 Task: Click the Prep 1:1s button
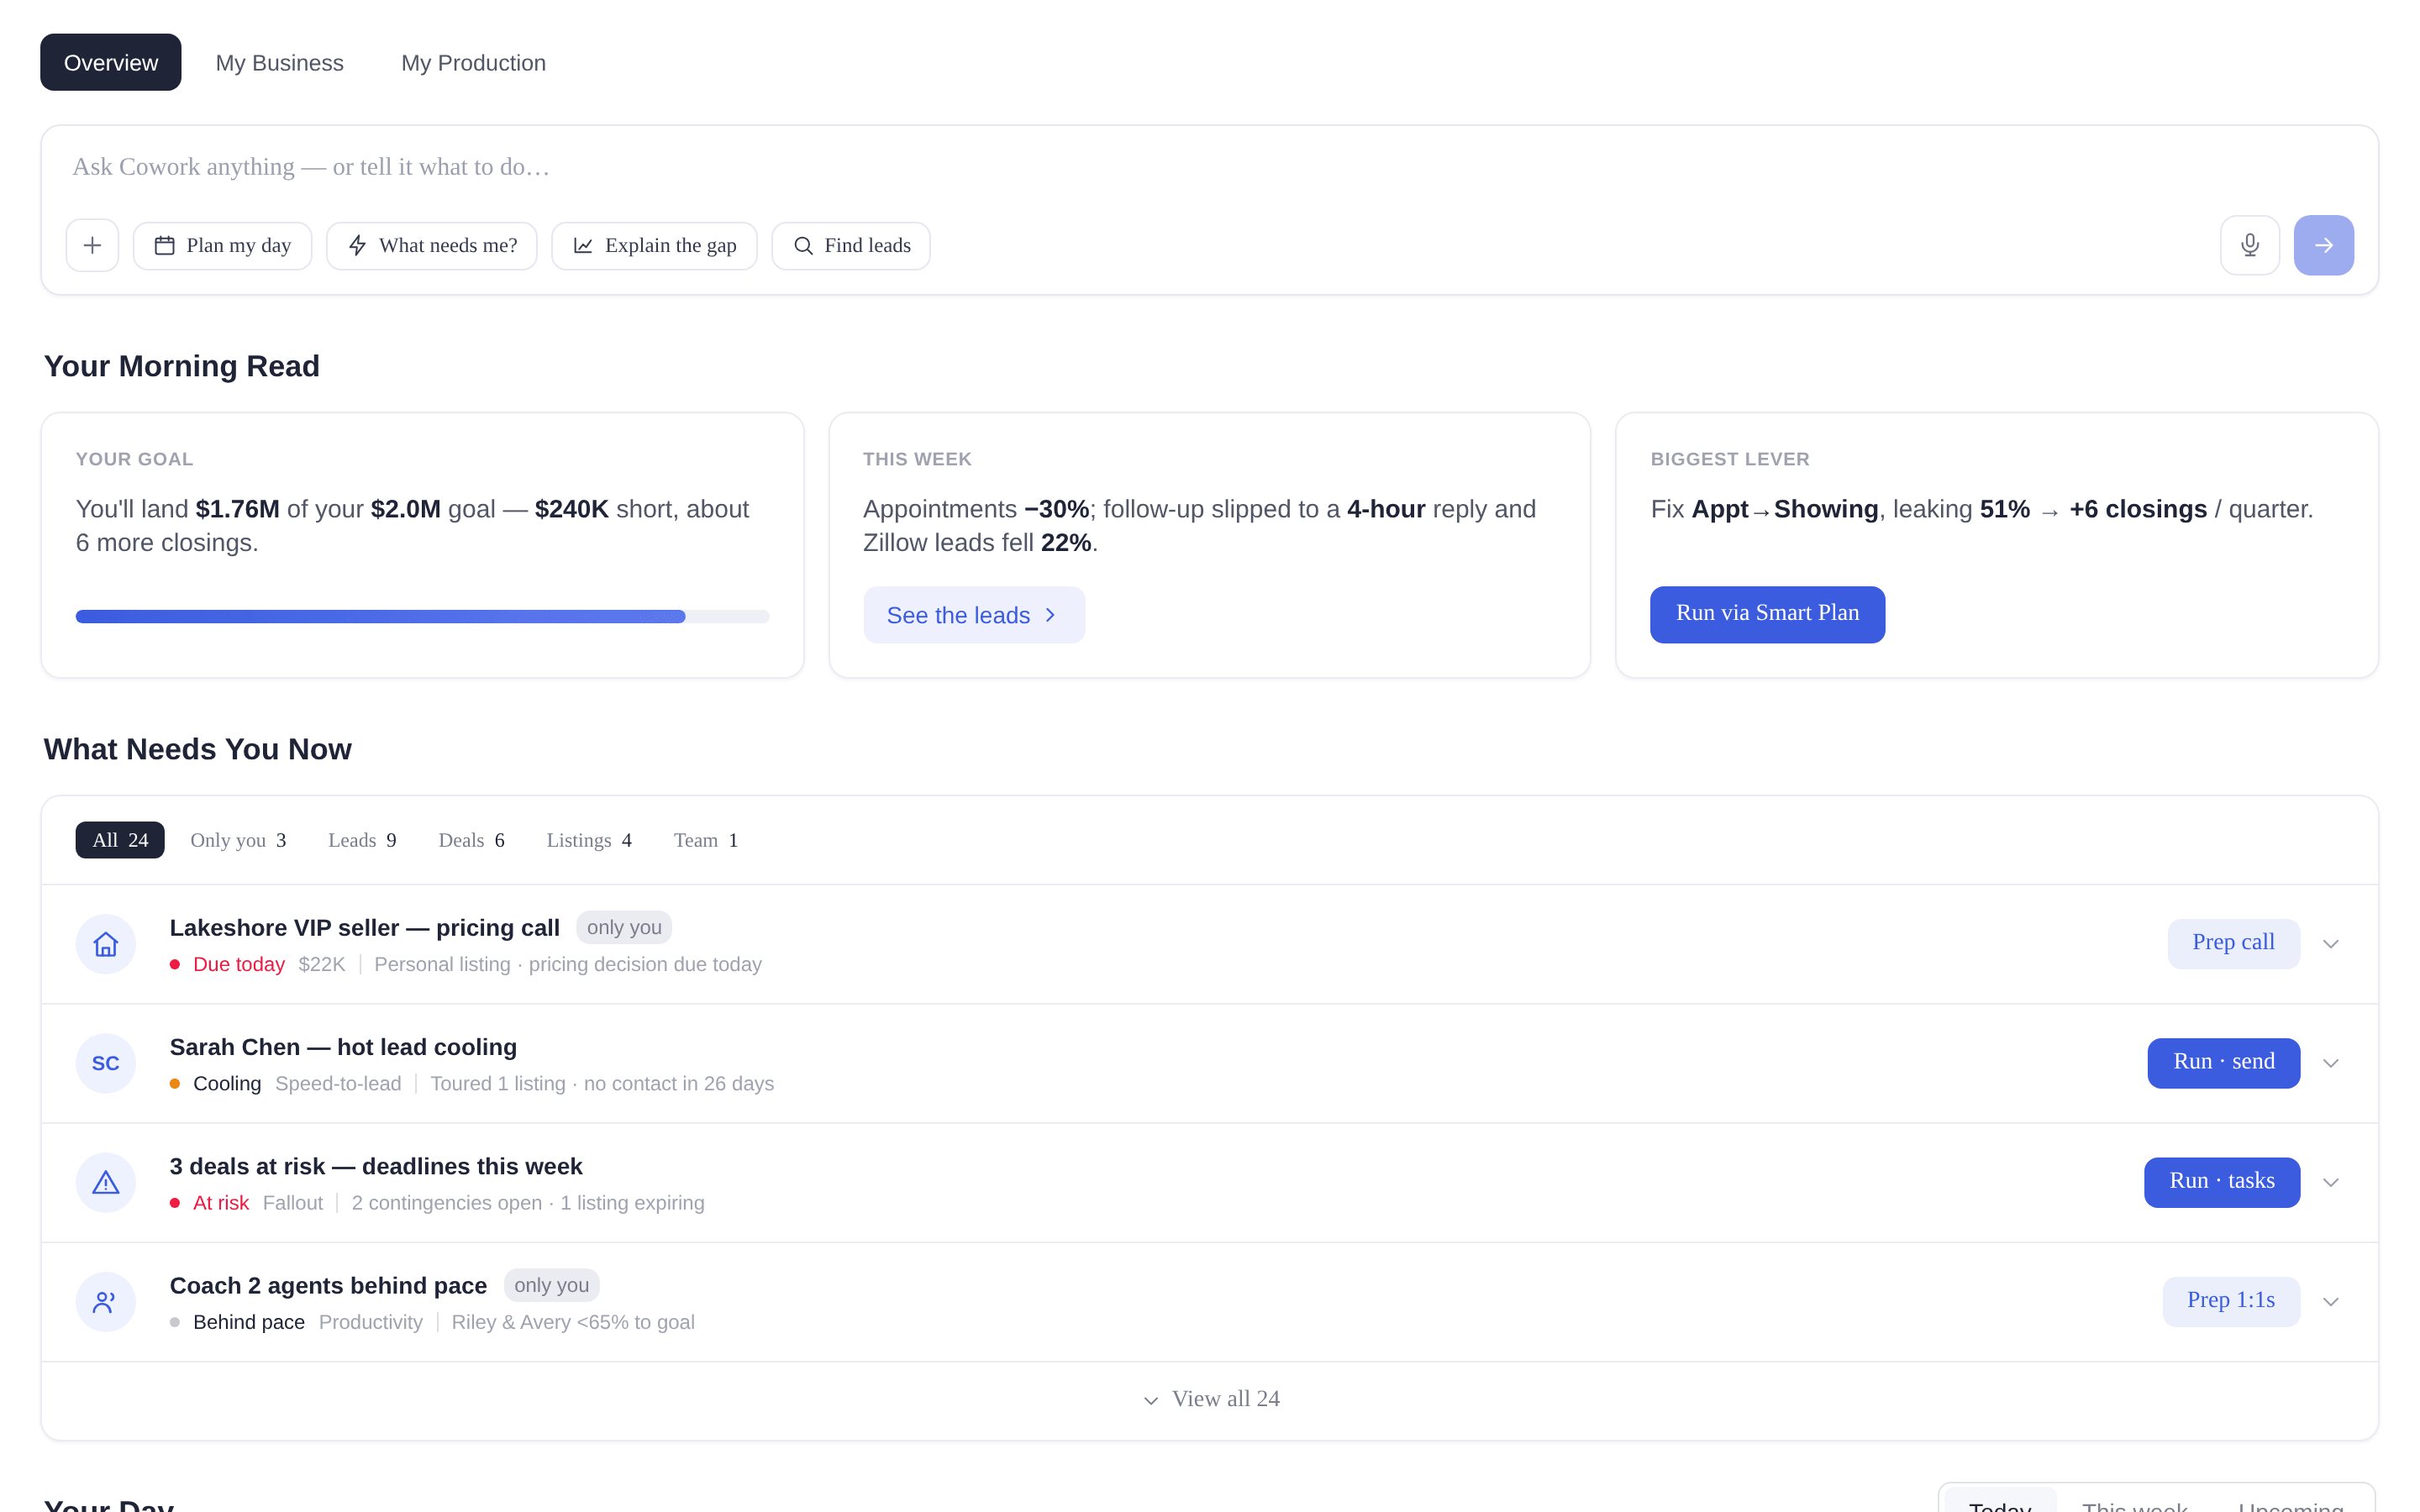2231,1301
